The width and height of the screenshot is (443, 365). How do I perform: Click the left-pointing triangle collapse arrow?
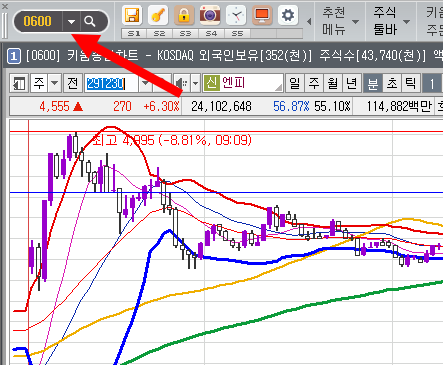click(309, 22)
